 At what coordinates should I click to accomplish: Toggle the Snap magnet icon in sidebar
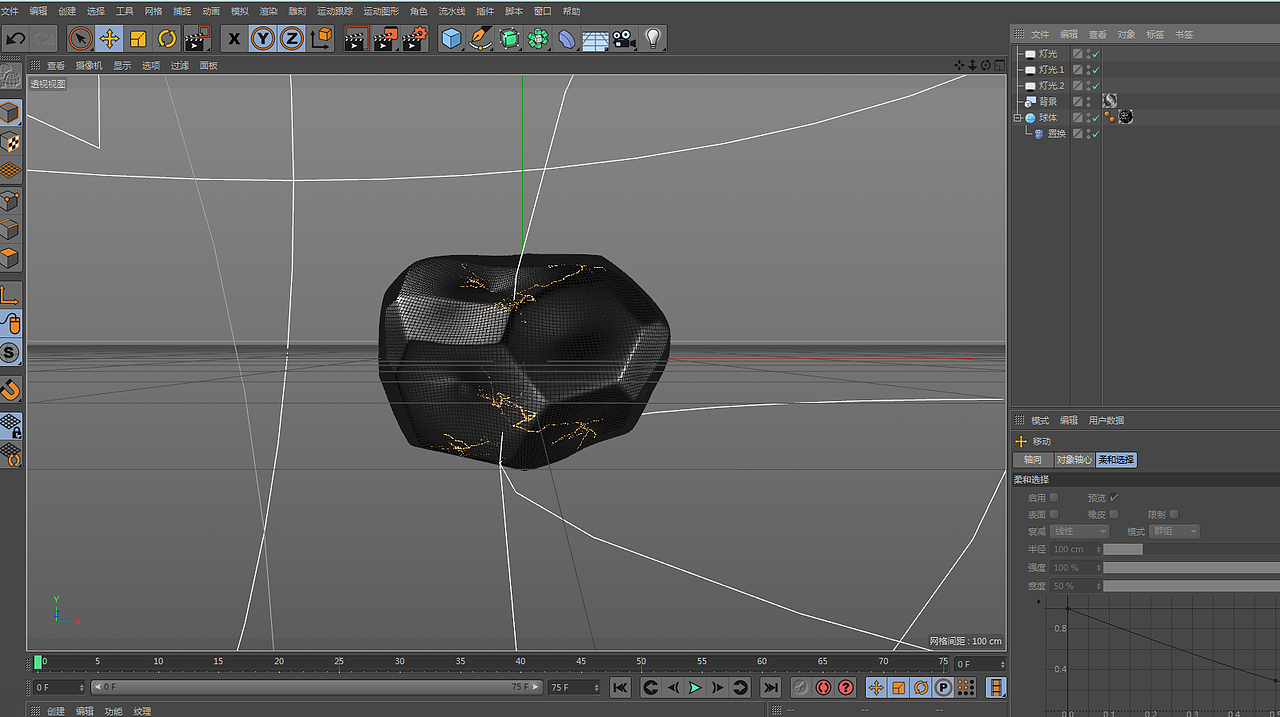click(x=10, y=389)
